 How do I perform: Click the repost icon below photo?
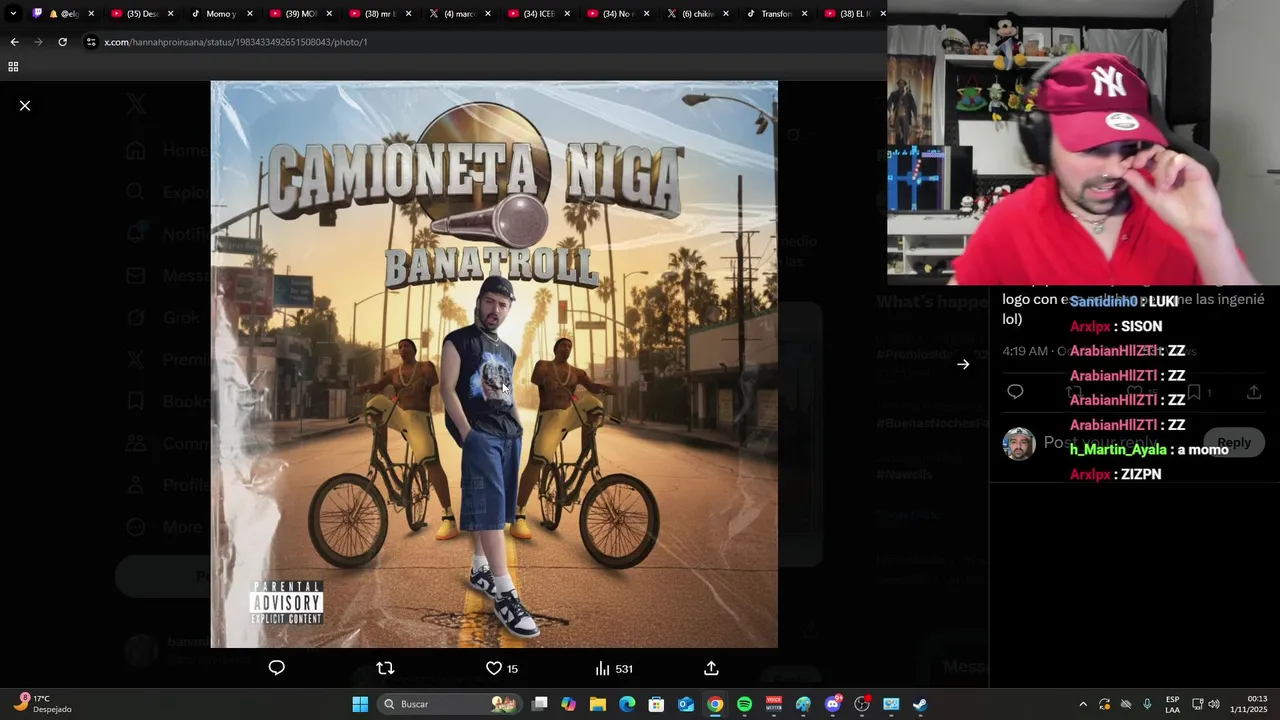pos(385,668)
